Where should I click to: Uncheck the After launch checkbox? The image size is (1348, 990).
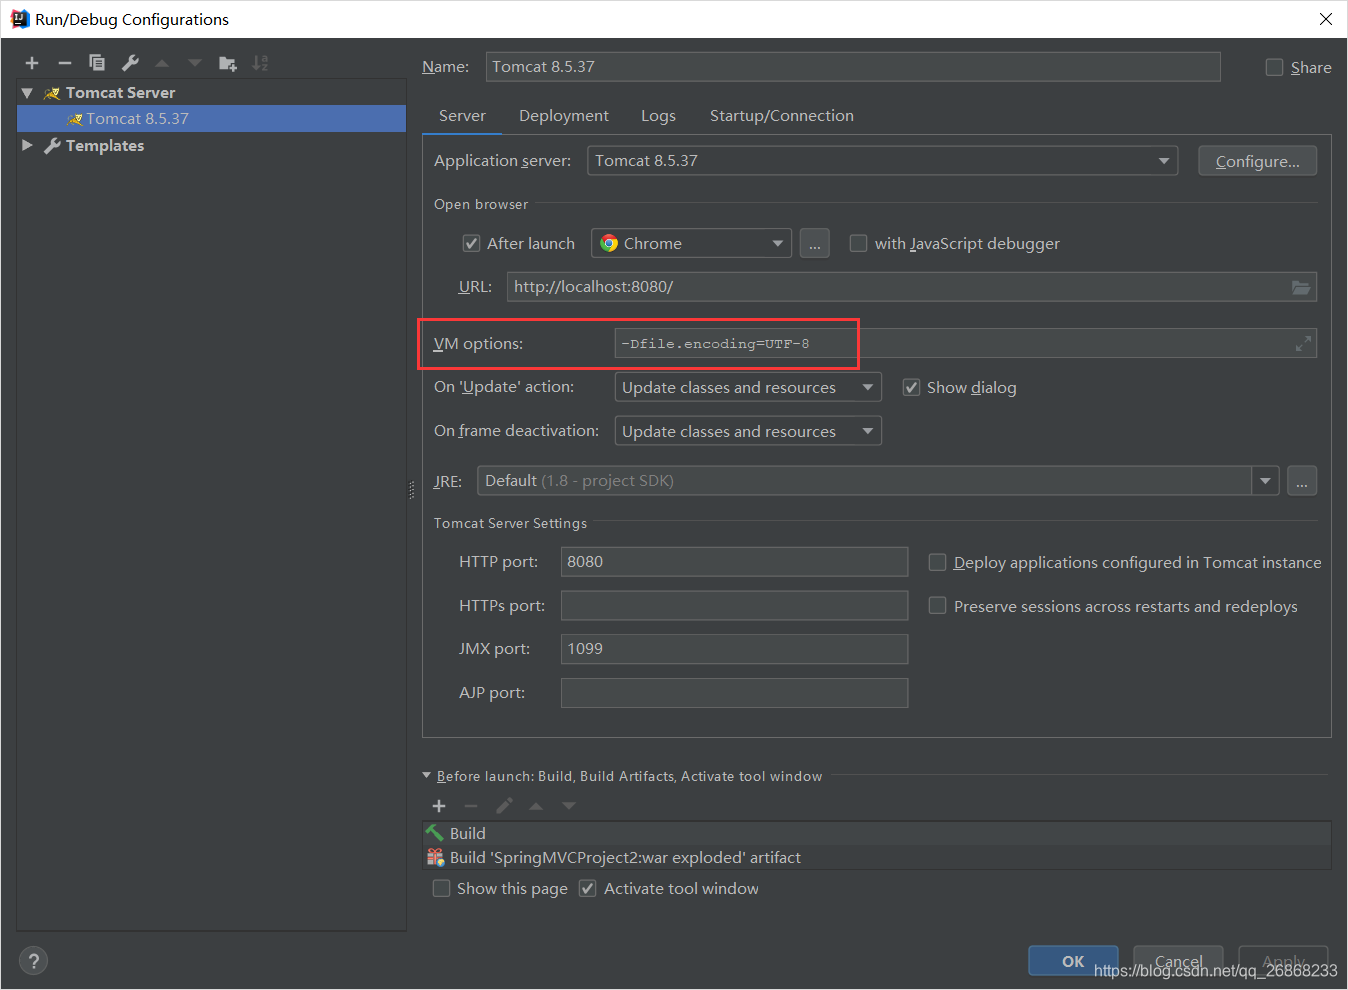pos(471,243)
